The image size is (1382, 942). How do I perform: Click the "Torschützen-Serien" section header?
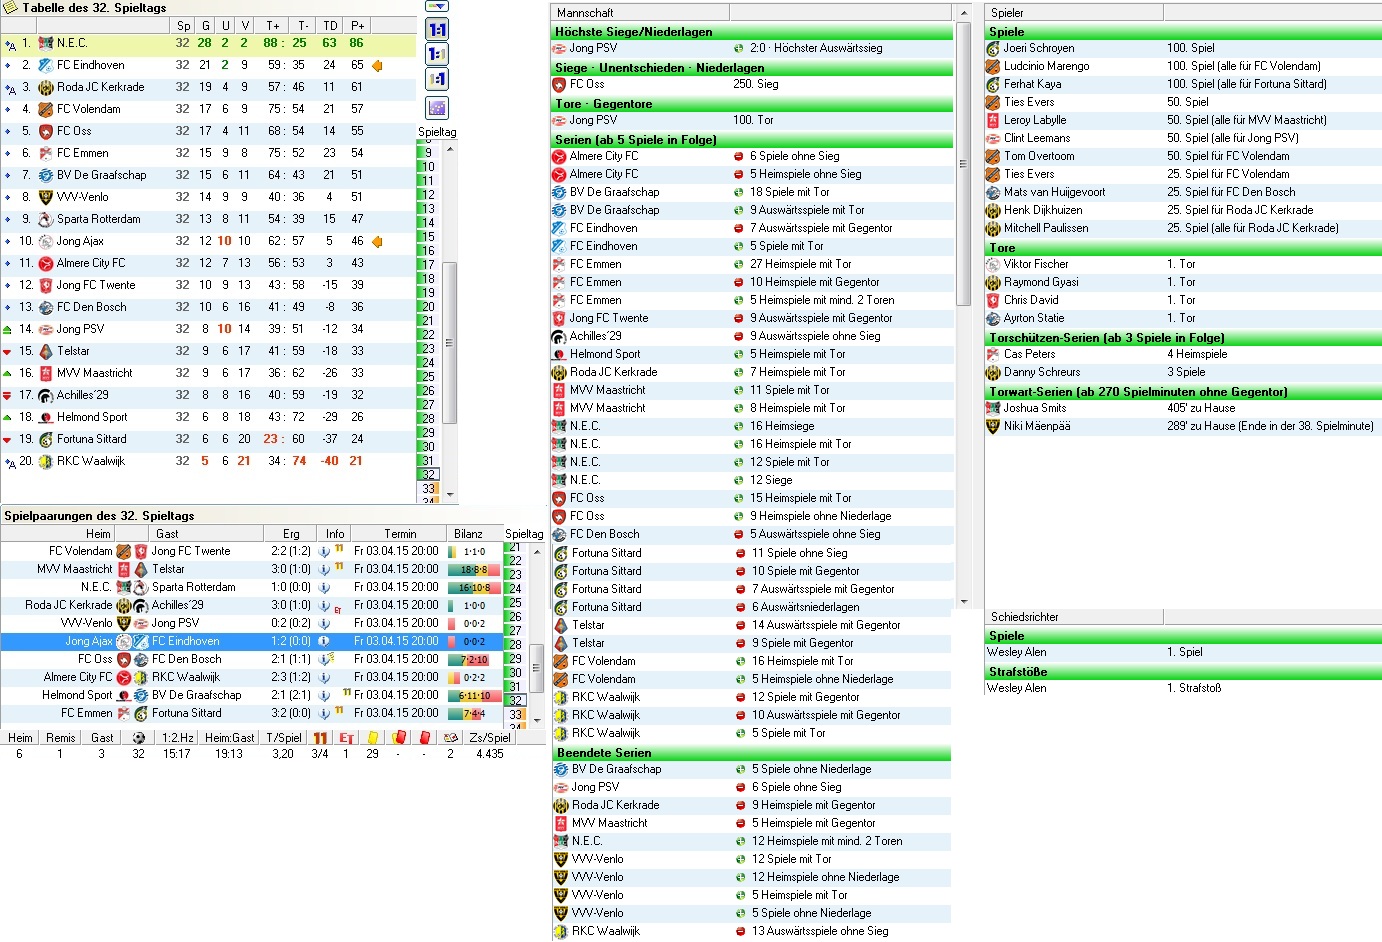click(1183, 338)
